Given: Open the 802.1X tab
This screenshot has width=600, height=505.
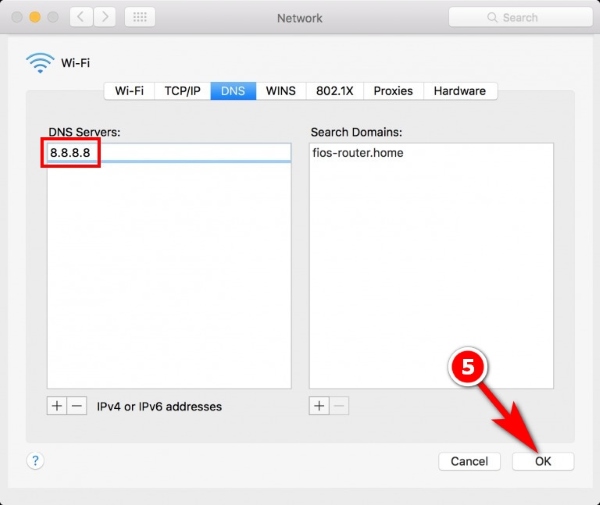Looking at the screenshot, I should [x=334, y=91].
